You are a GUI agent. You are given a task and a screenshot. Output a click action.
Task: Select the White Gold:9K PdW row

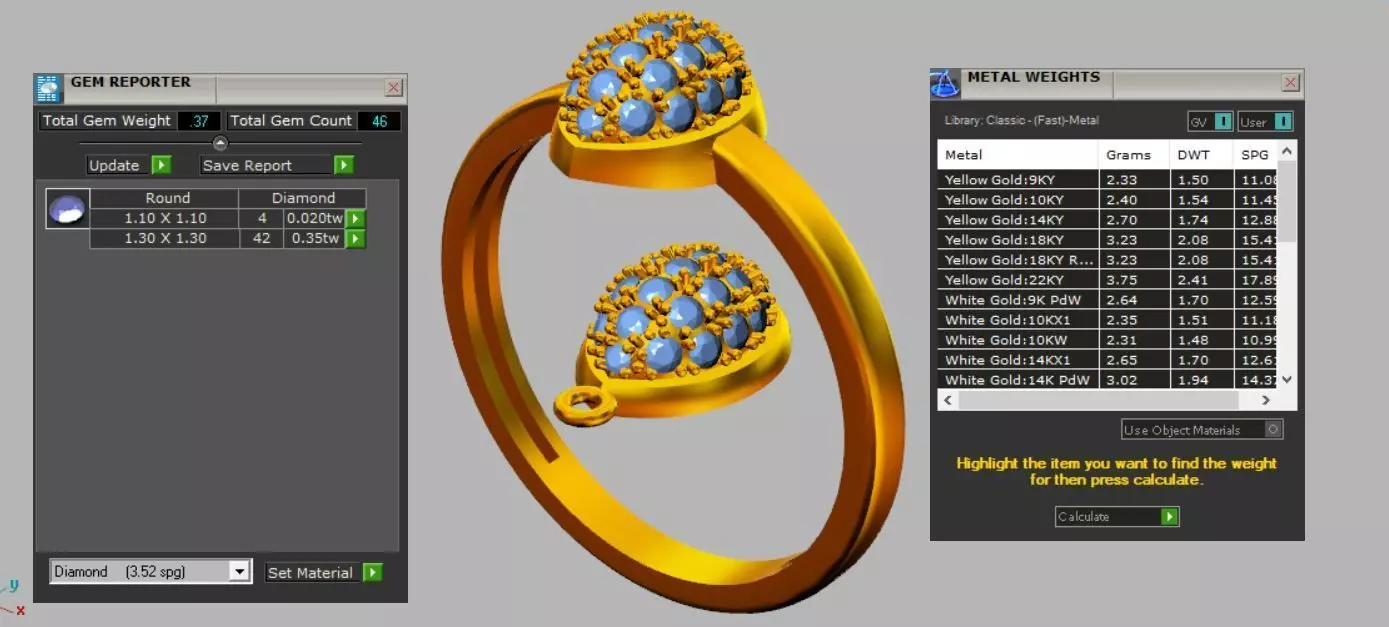[x=1108, y=300]
